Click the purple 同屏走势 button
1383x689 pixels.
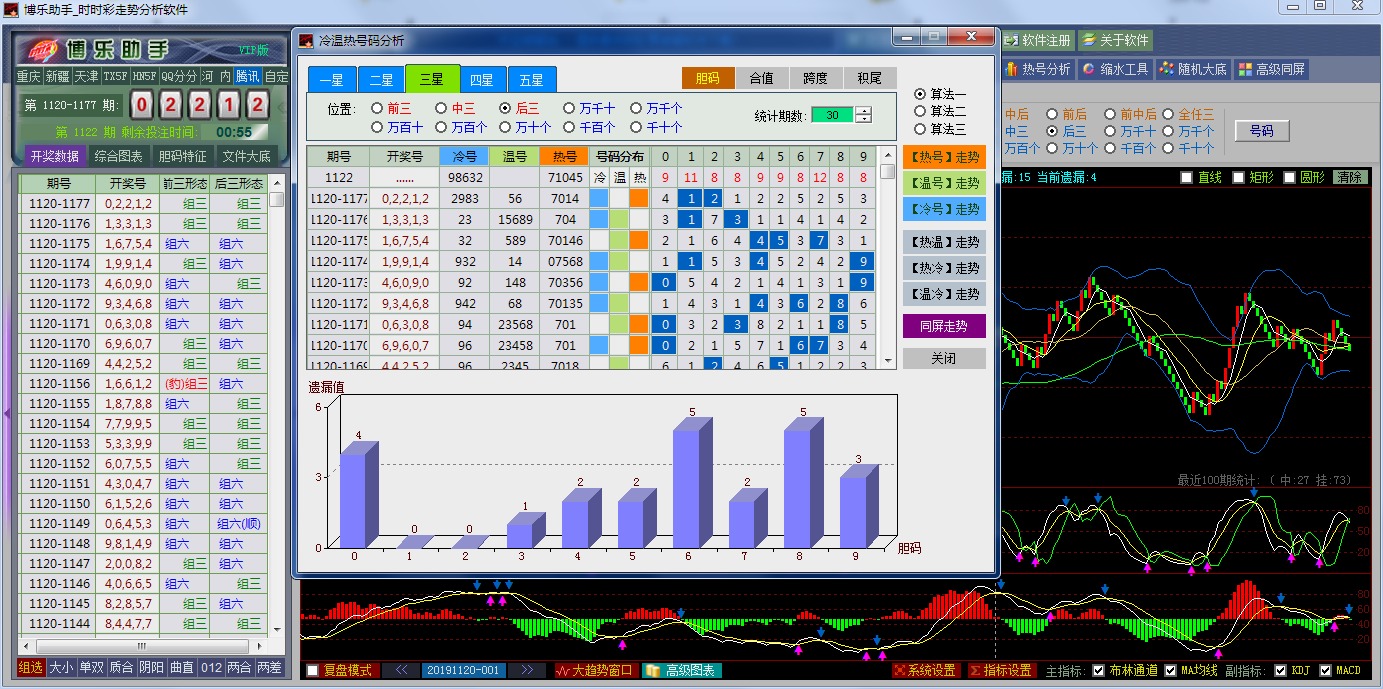(943, 326)
